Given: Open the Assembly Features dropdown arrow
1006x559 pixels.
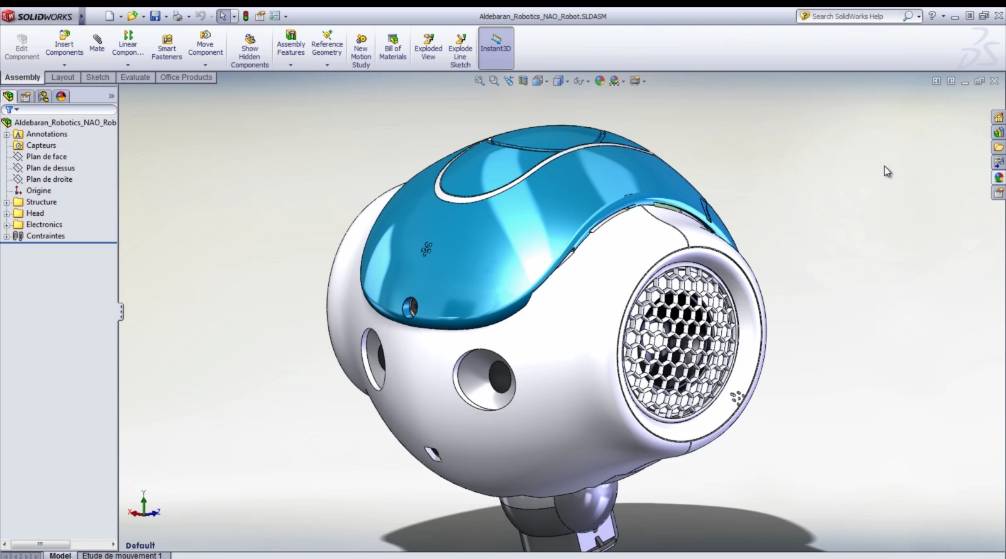Looking at the screenshot, I should [291, 66].
